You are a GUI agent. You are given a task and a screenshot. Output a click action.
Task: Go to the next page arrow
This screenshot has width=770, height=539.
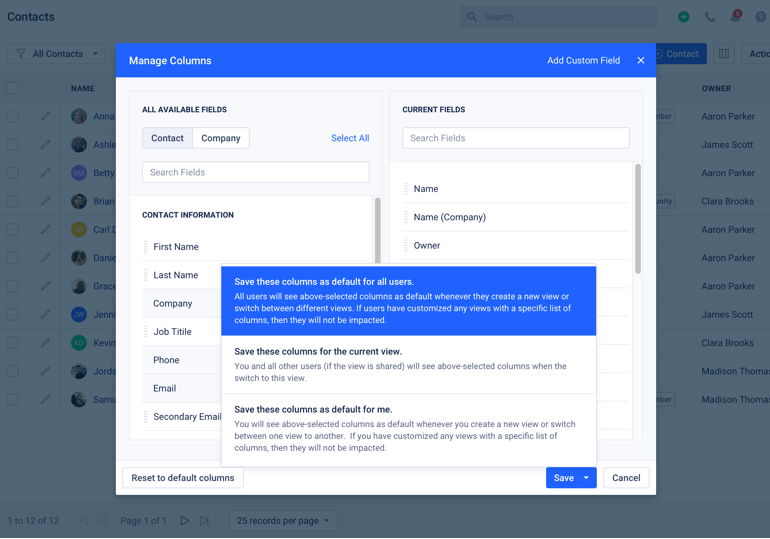pos(184,521)
